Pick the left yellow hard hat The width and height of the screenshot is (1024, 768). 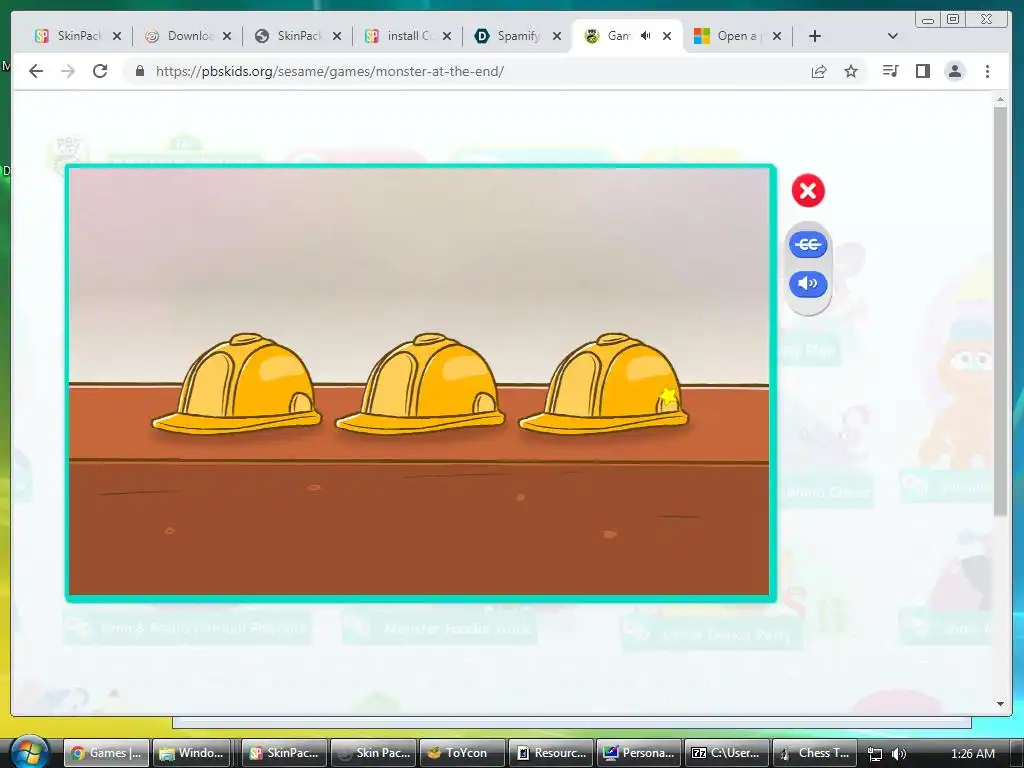click(x=237, y=384)
